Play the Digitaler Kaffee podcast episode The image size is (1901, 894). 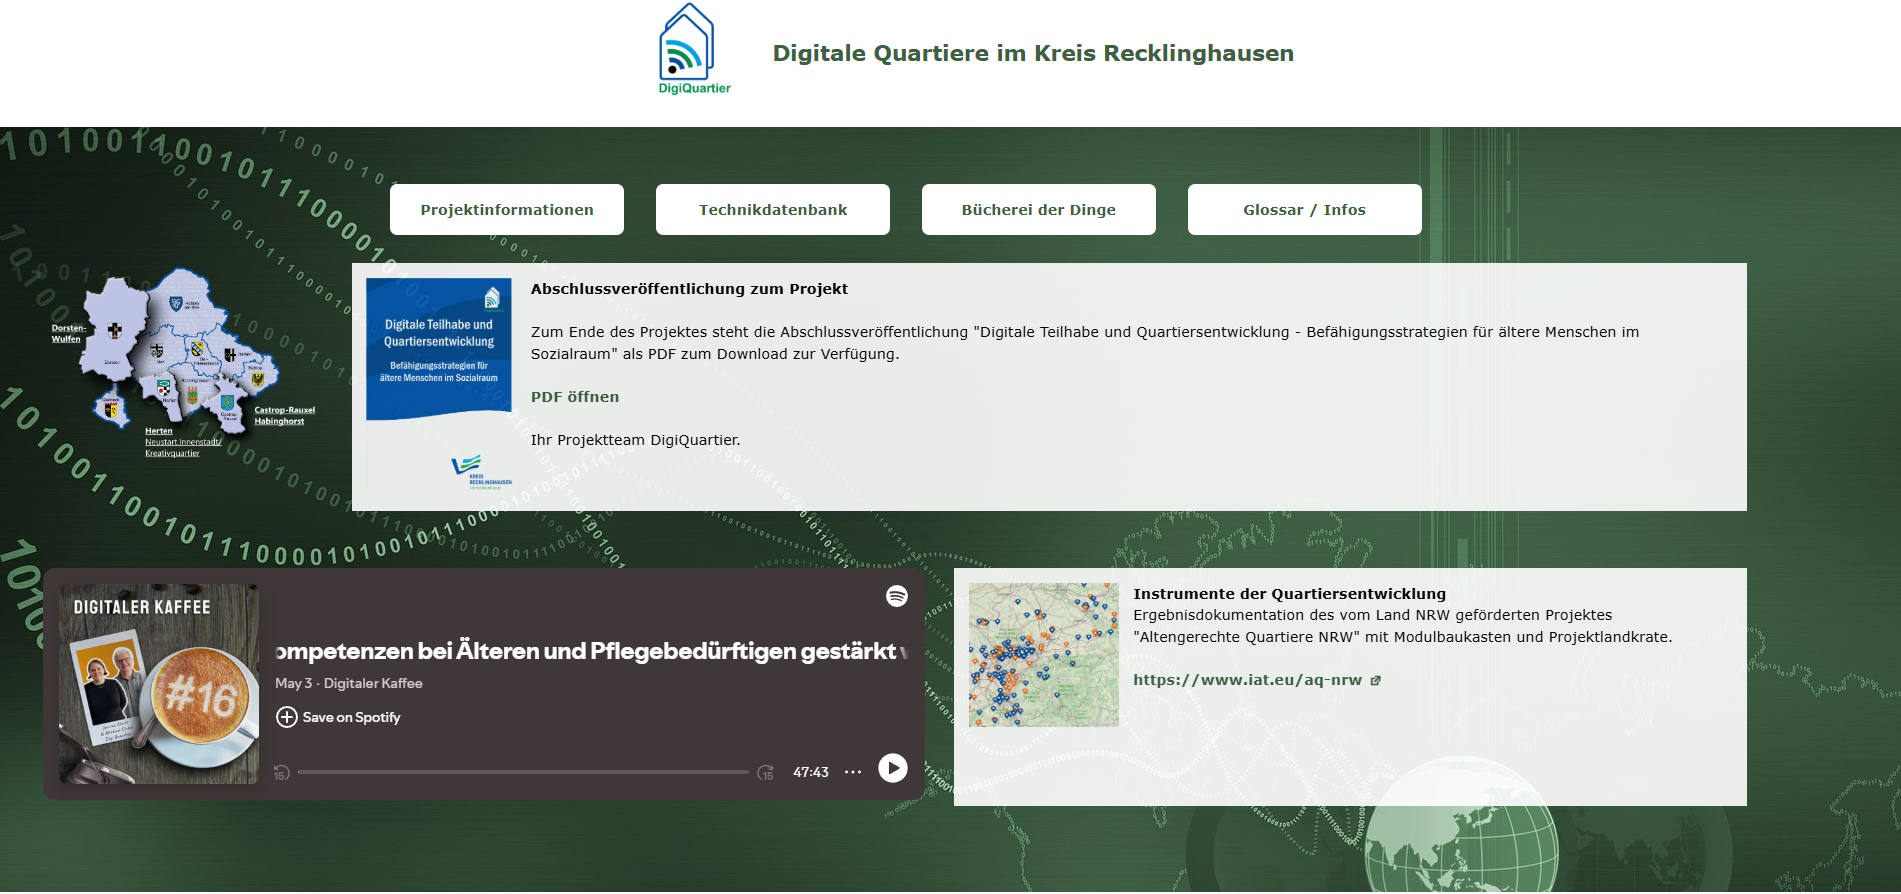(x=893, y=768)
